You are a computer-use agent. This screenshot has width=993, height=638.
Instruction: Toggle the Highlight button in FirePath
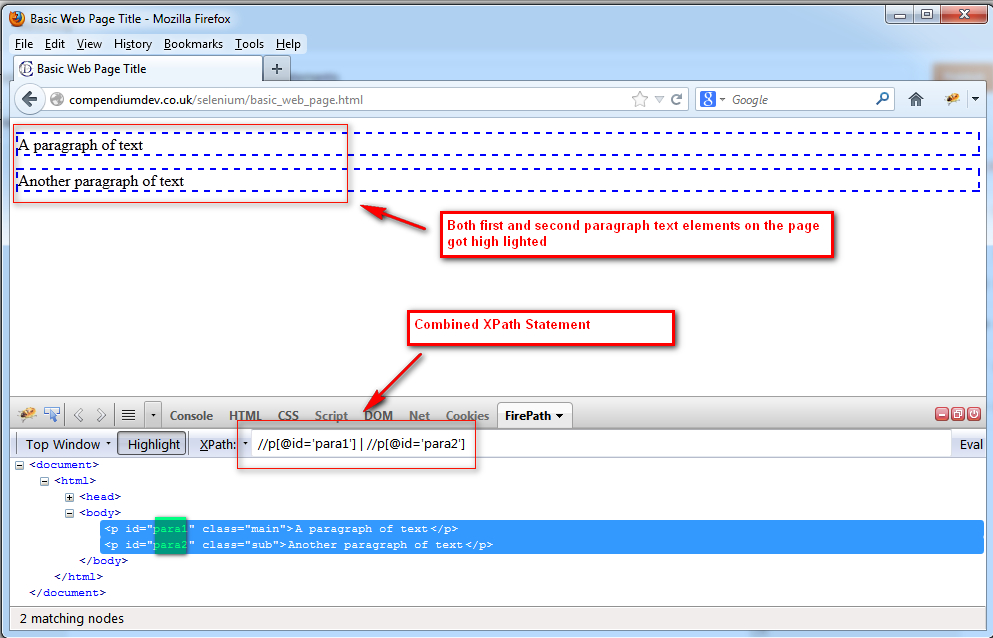click(151, 443)
